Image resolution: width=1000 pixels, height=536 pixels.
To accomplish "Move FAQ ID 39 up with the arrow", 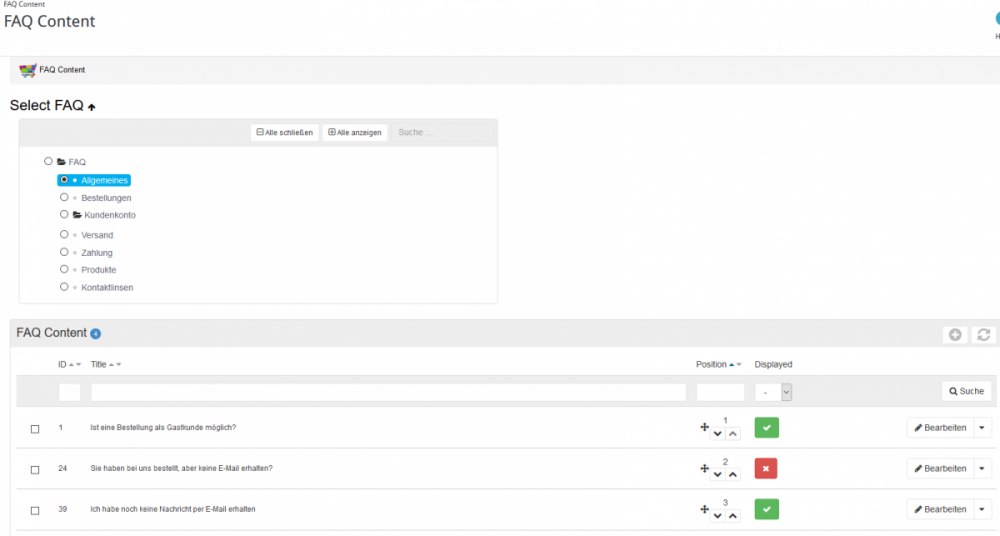I will click(x=733, y=515).
